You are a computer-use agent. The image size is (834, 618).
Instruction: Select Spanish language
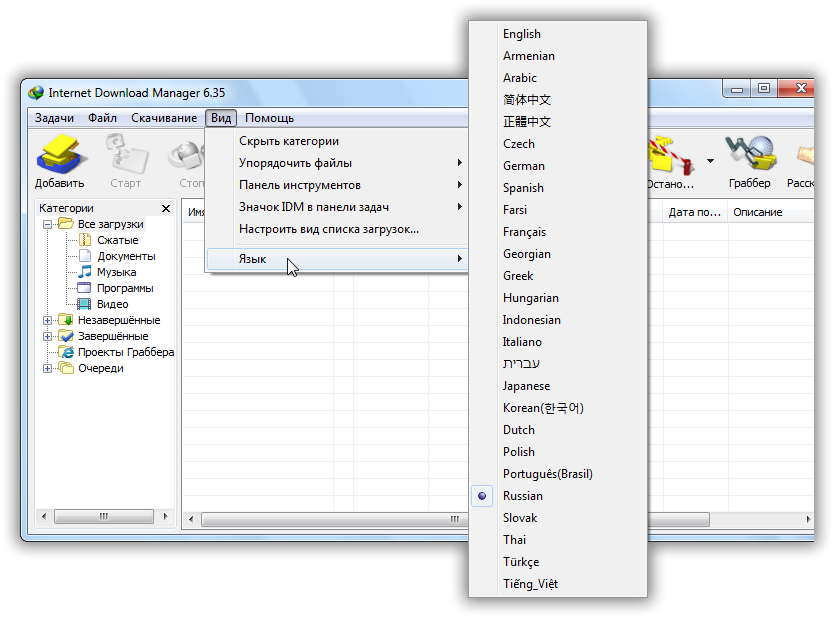pyautogui.click(x=558, y=188)
